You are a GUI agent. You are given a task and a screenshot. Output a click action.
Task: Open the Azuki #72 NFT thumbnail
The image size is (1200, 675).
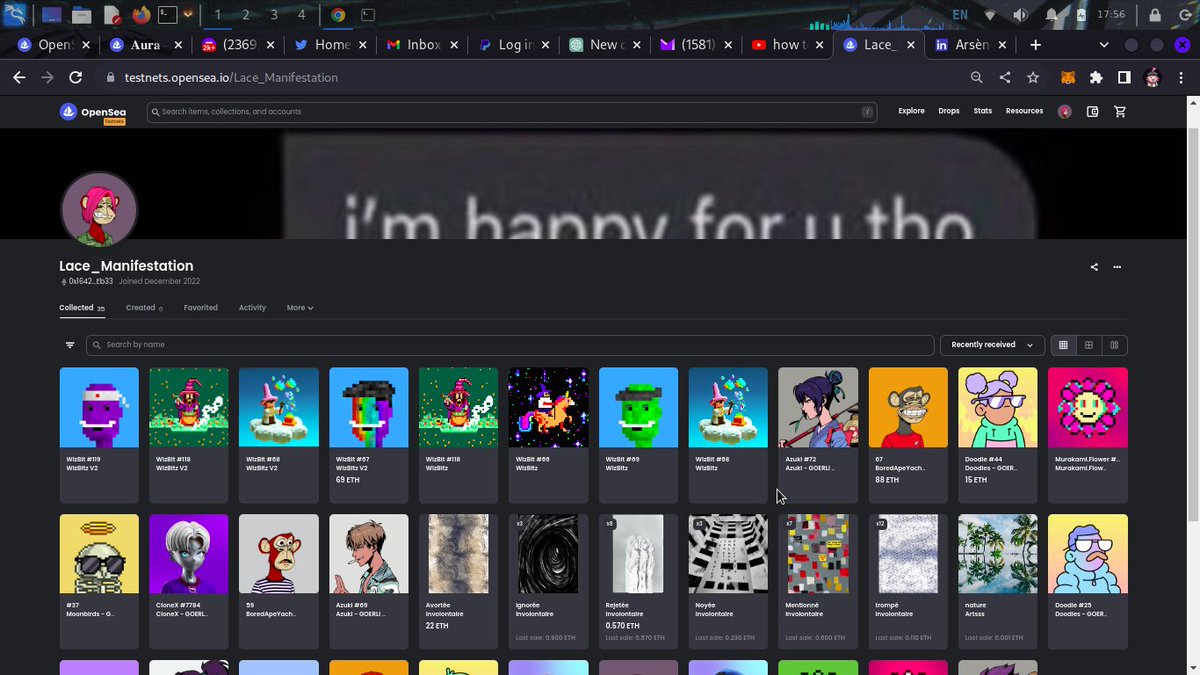(x=818, y=407)
